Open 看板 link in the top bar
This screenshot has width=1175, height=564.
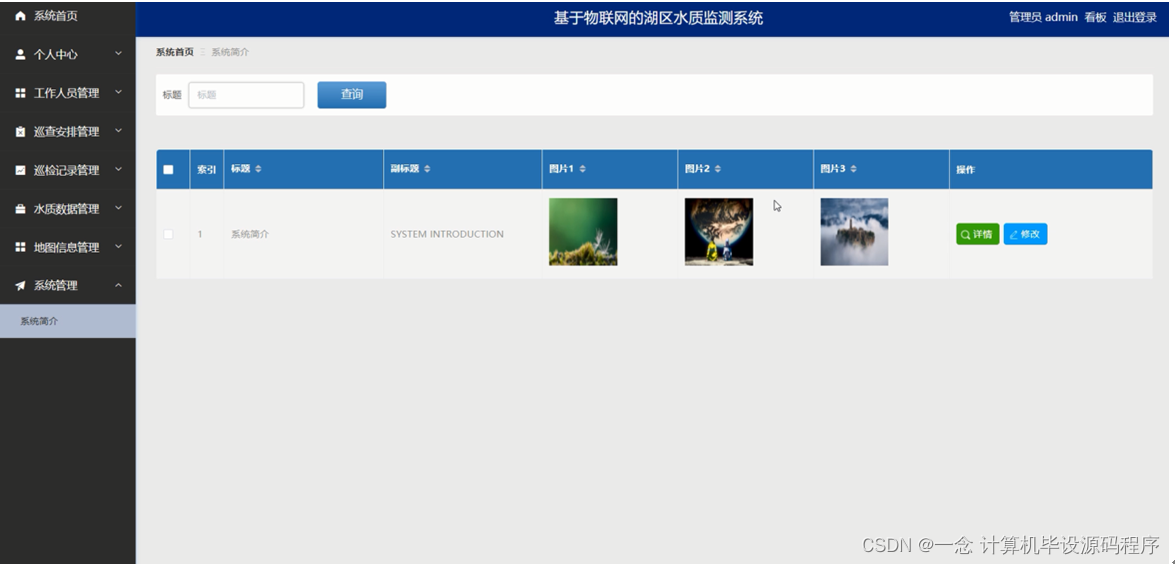pos(1095,18)
